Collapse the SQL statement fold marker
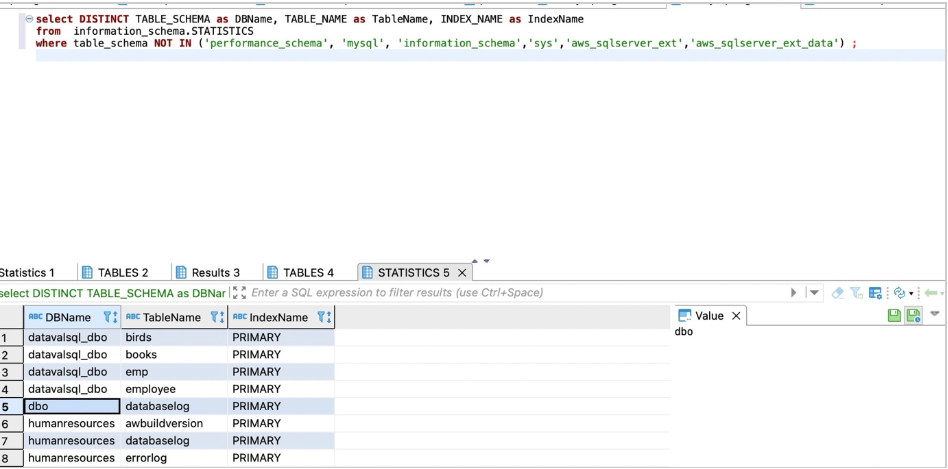948x469 pixels. [x=29, y=19]
